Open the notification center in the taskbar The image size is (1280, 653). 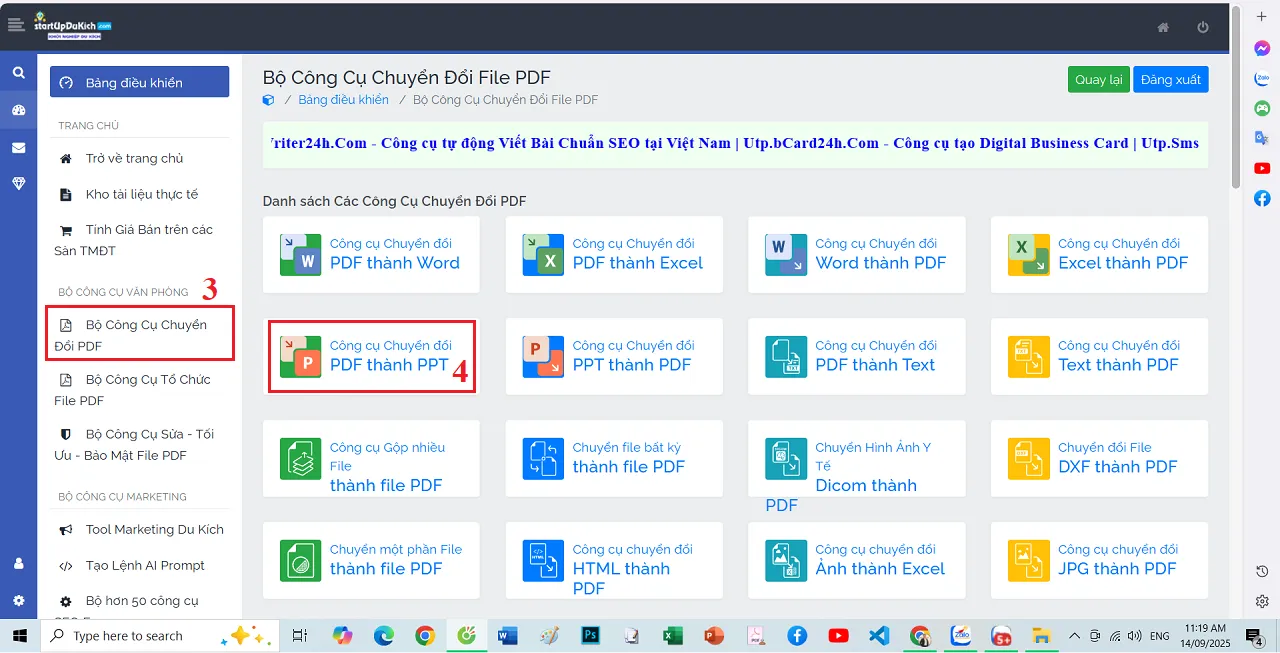click(x=1254, y=636)
